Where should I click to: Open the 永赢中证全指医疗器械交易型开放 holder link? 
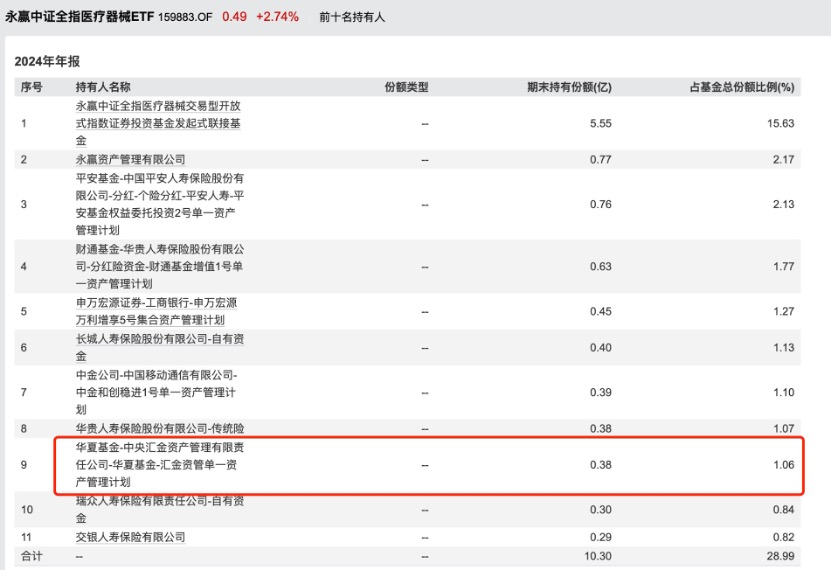pyautogui.click(x=158, y=123)
